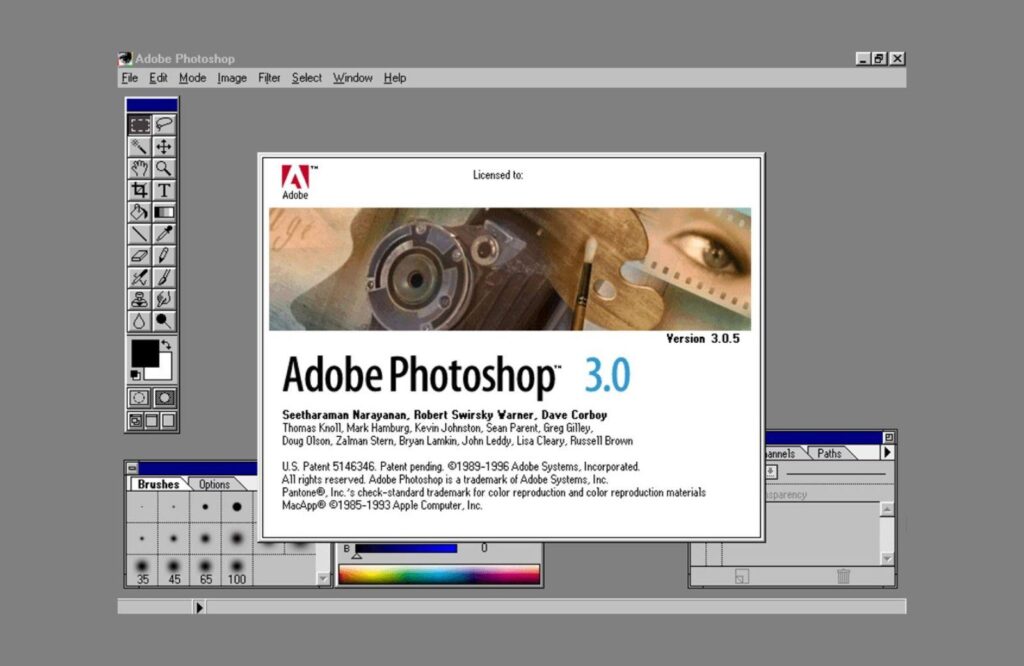Select the Lasso tool
The image size is (1024, 666).
pyautogui.click(x=163, y=124)
